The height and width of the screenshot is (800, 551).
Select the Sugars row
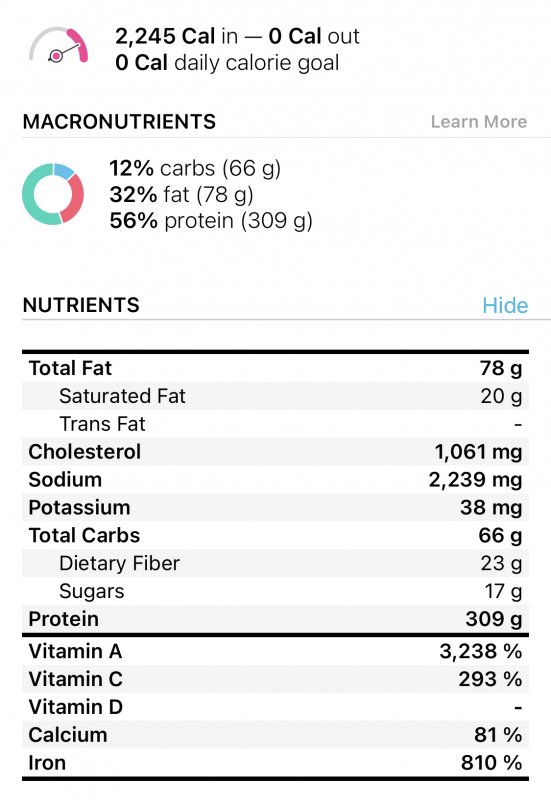point(276,591)
